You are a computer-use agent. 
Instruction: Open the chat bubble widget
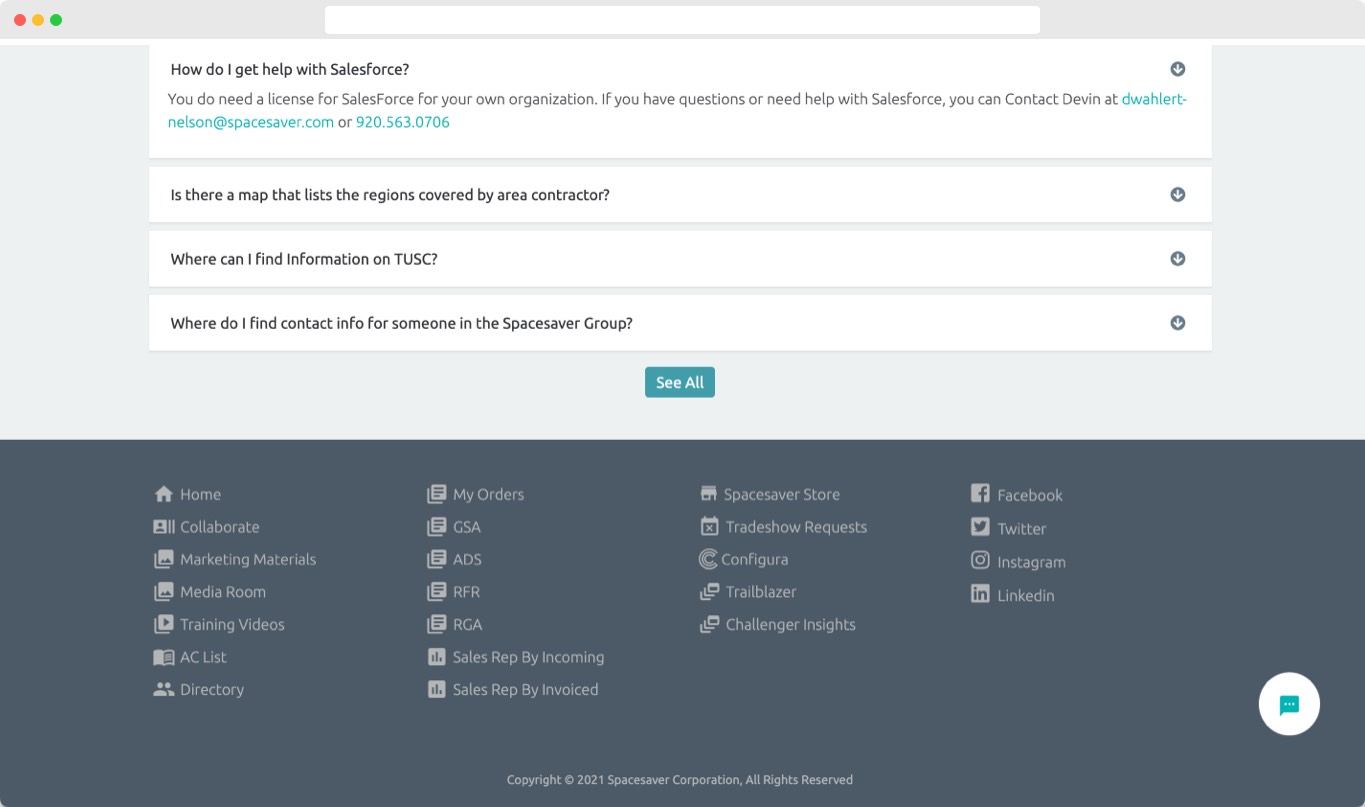(1289, 704)
